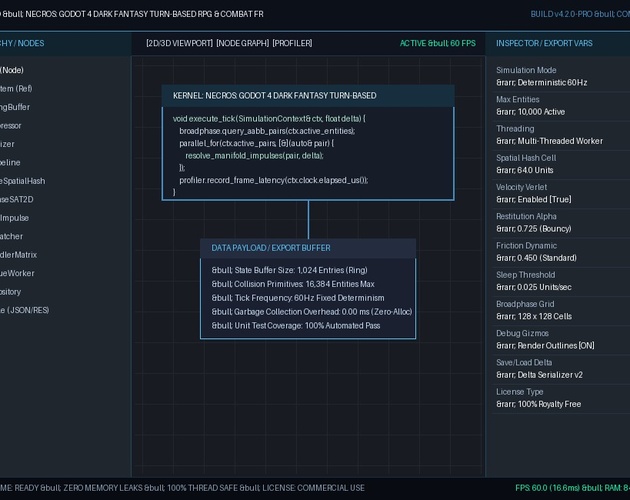Click the 'State Buffer Size: 1,024 Entries' line
Screen dimensions: 630x500
tap(289, 270)
